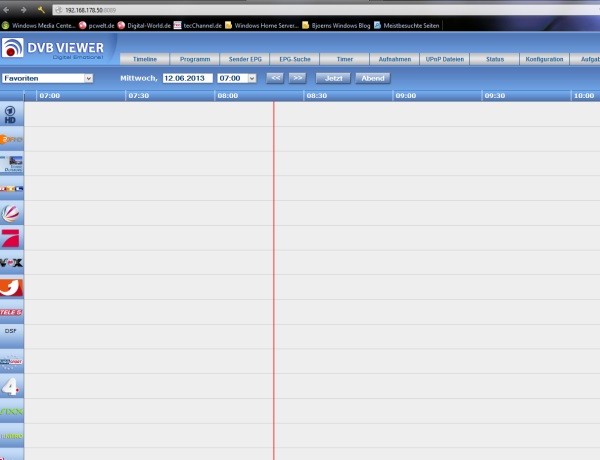The width and height of the screenshot is (600, 460).
Task: Open the Sender EPG tab
Action: click(x=245, y=59)
